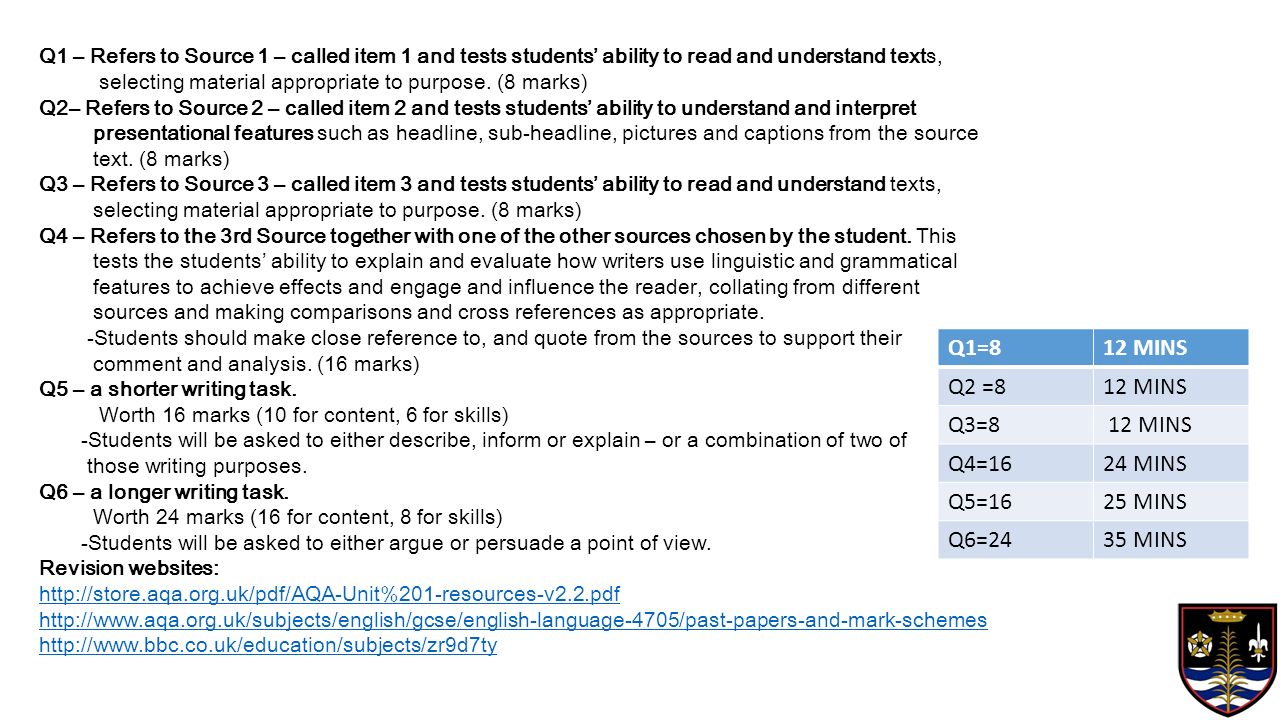The image size is (1280, 720).
Task: Click the school crest shield logo
Action: [1228, 659]
